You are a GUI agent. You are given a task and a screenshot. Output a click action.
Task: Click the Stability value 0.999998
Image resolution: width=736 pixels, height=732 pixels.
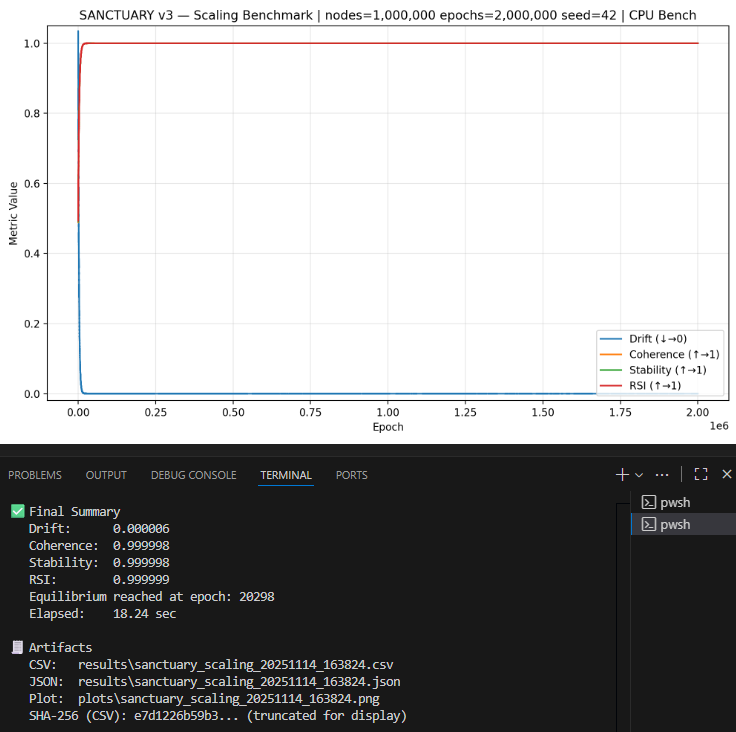click(x=141, y=562)
